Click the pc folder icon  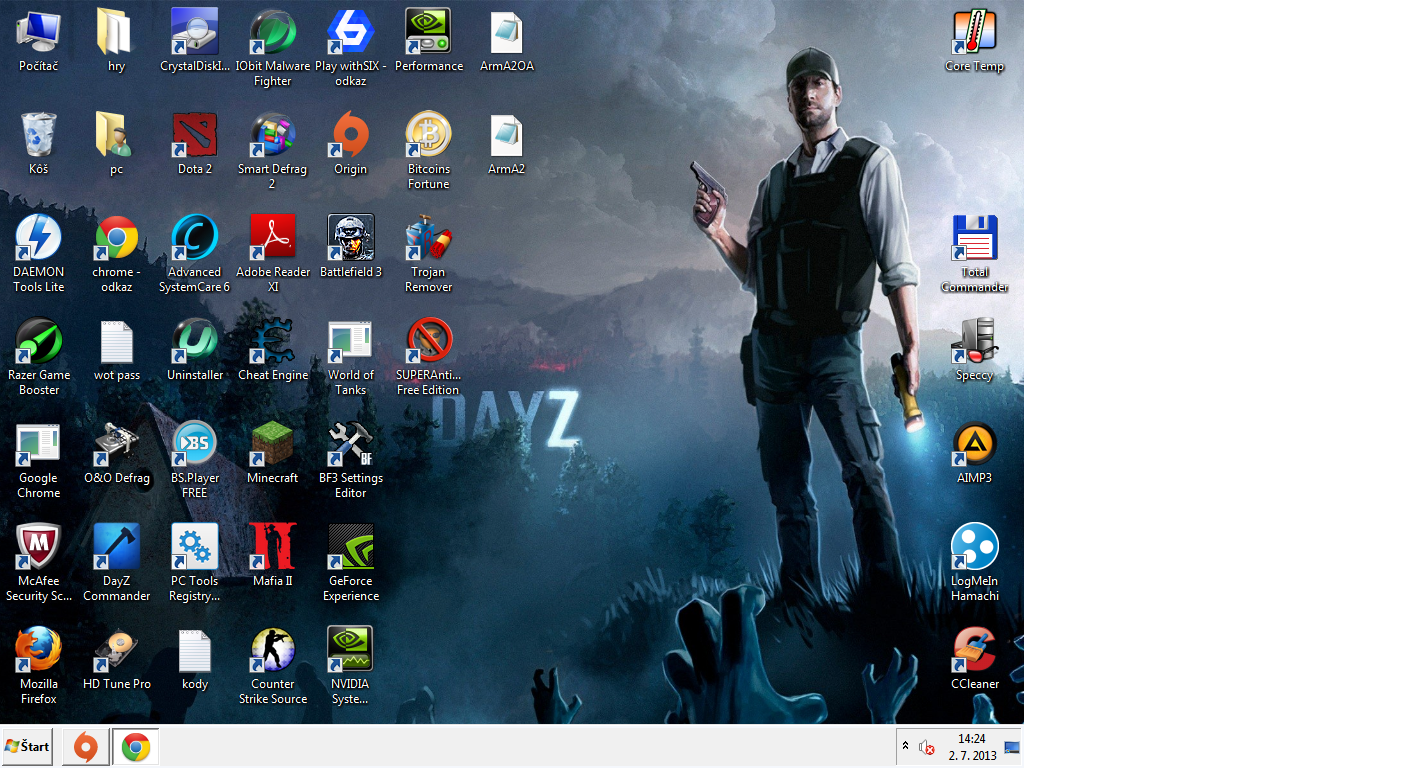click(x=116, y=144)
